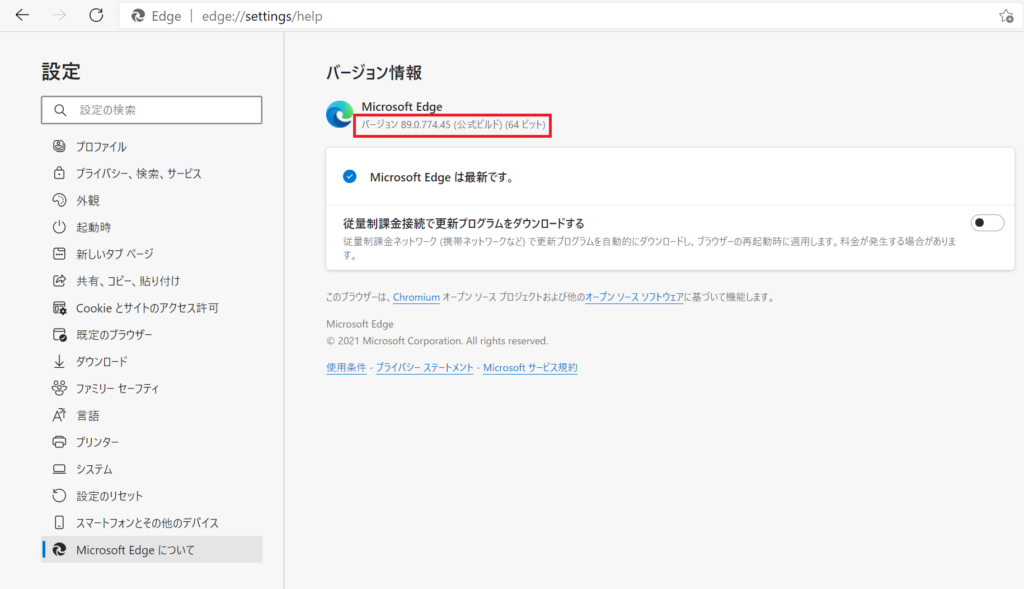
Task: Click the large Microsoft Edge logo
Action: [339, 114]
